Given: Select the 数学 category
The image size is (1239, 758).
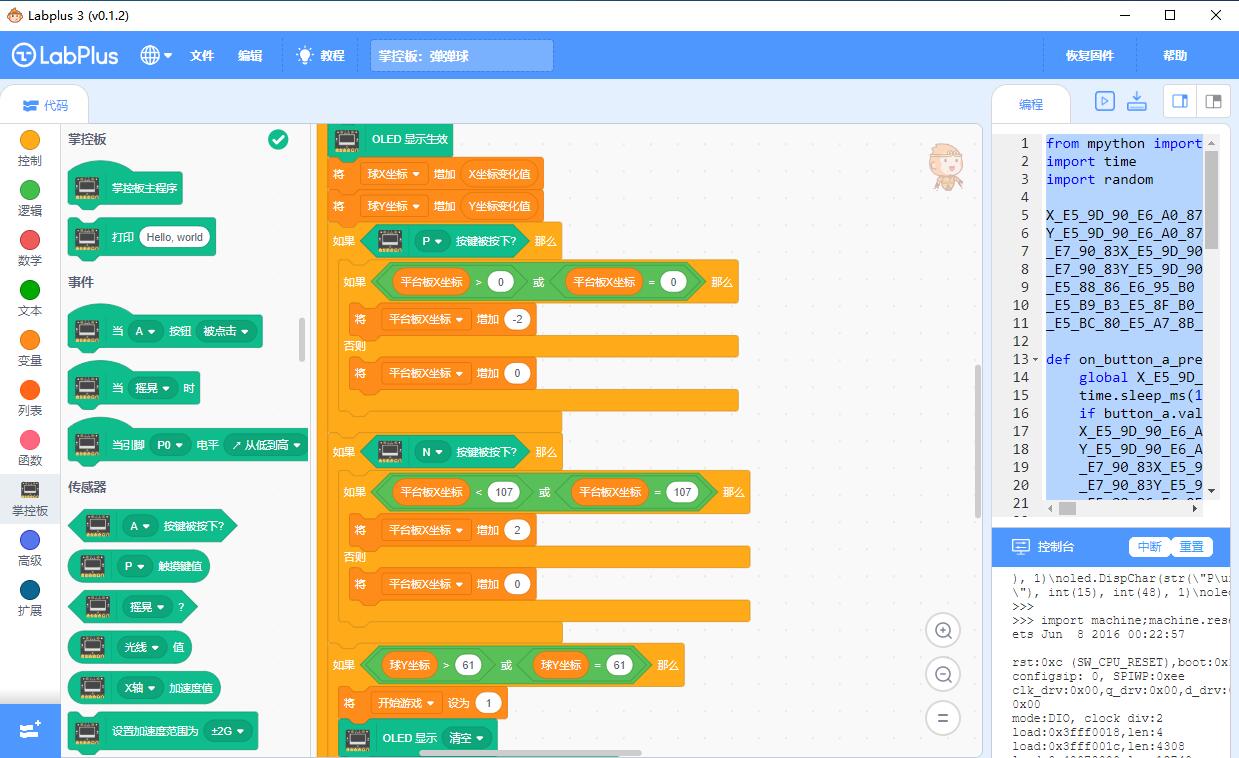Looking at the screenshot, I should (30, 248).
